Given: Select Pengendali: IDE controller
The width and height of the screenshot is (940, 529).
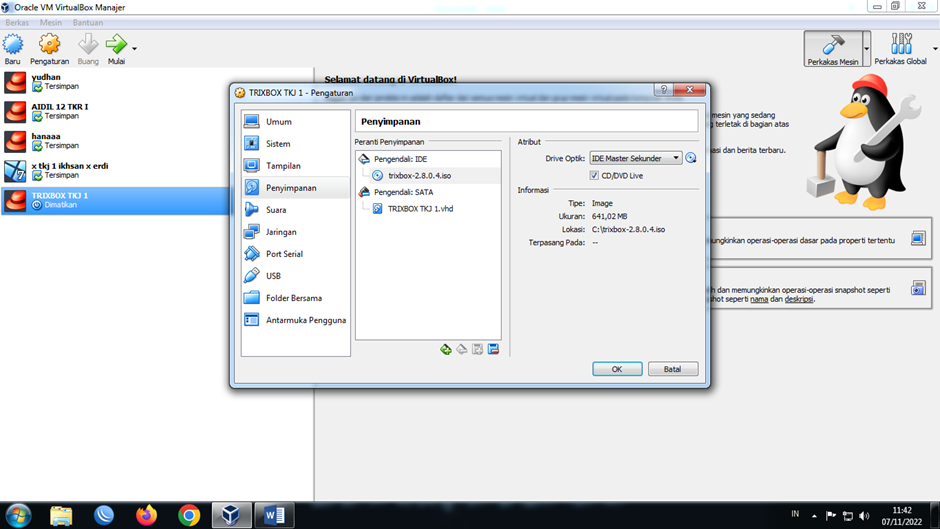Looking at the screenshot, I should click(x=428, y=159).
